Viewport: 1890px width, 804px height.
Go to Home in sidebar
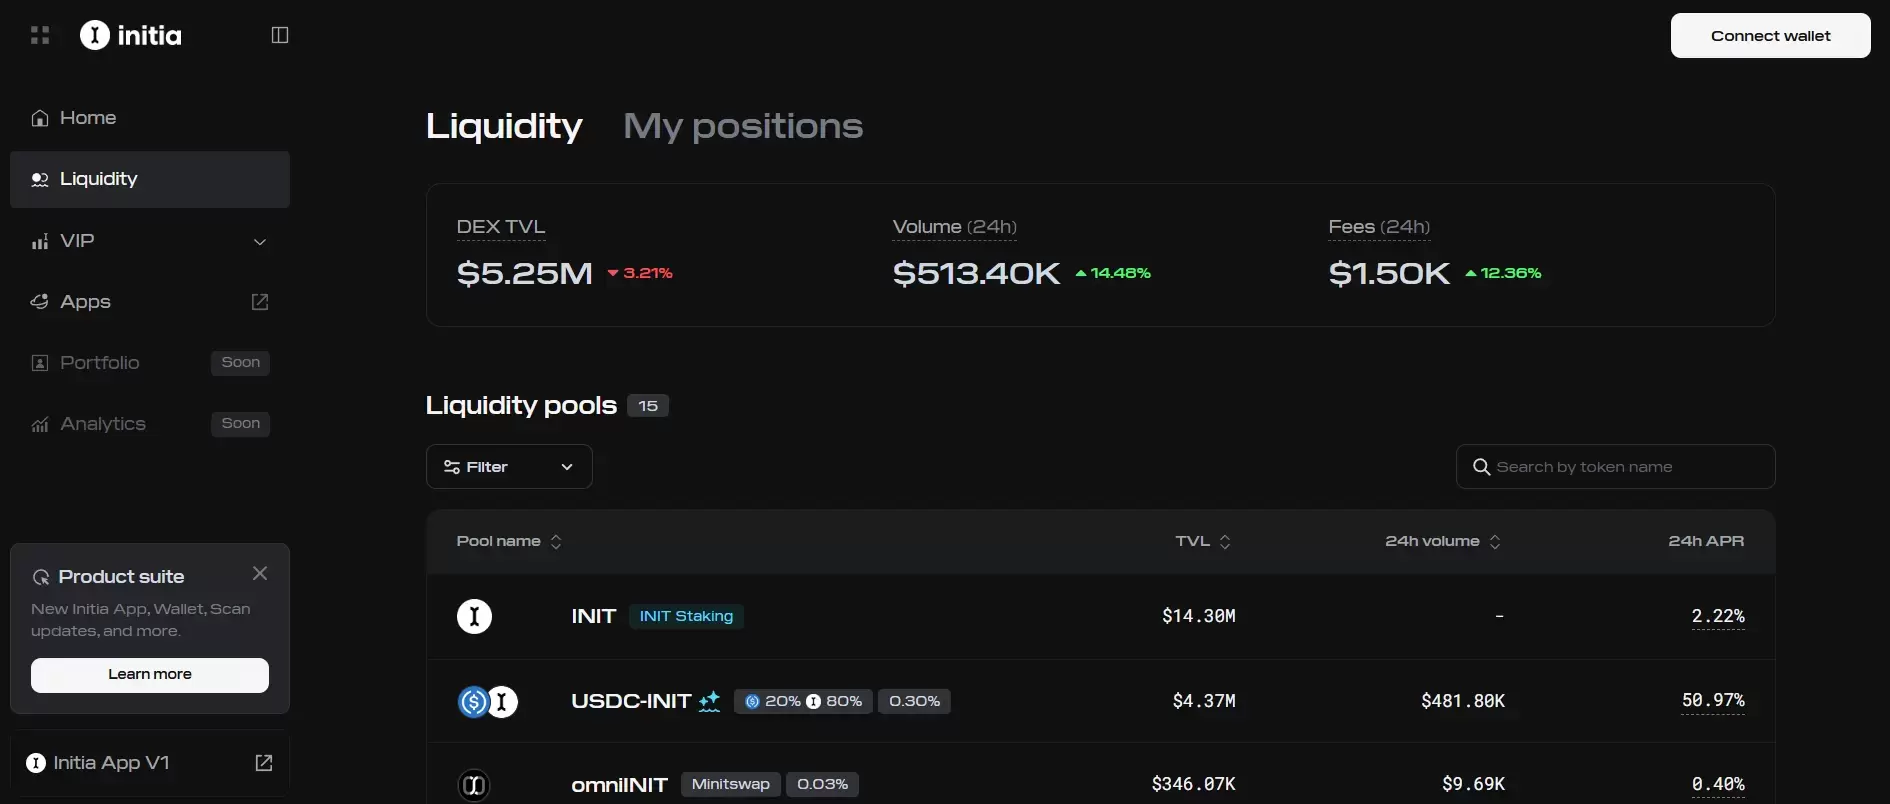click(88, 118)
